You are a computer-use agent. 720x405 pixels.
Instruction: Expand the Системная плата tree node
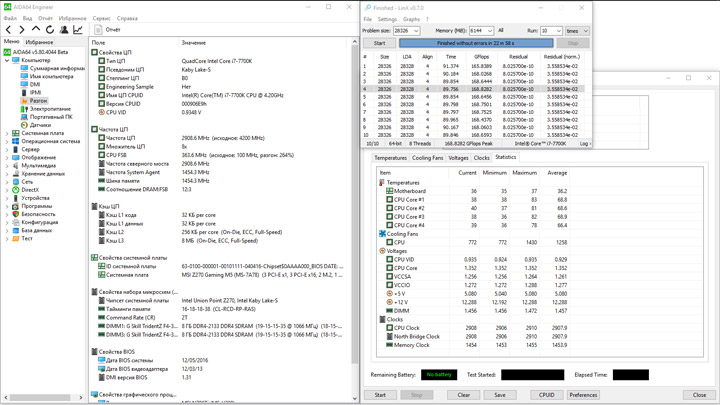pos(7,133)
